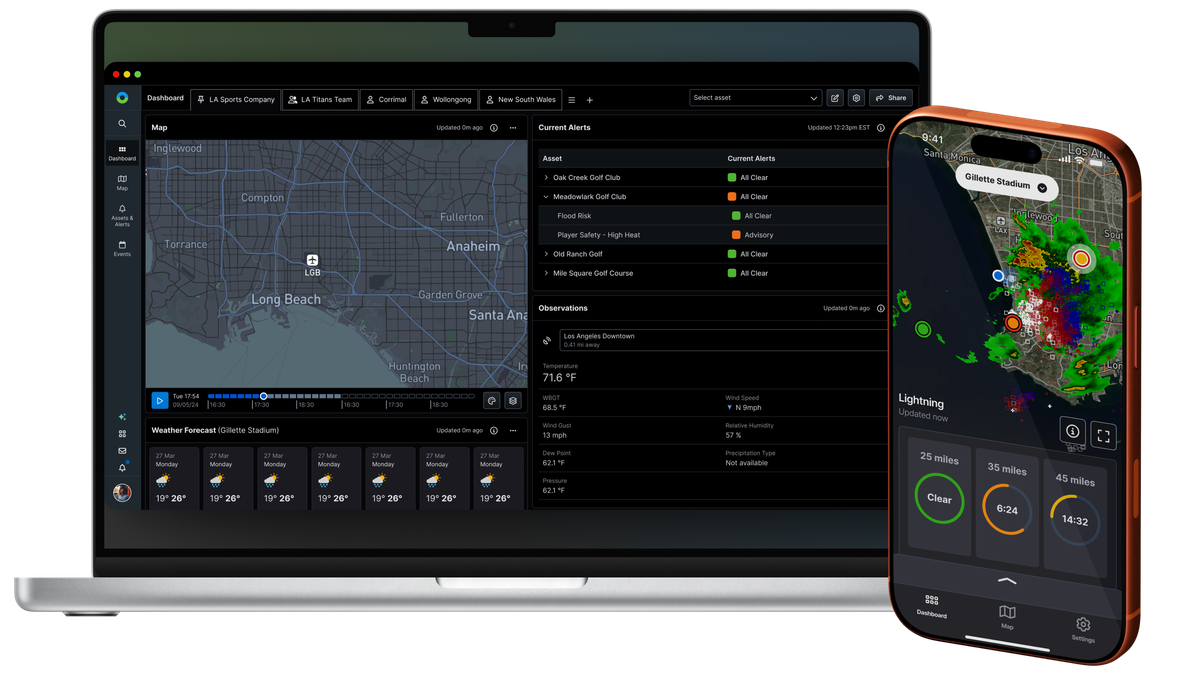Open the Events panel from the sidebar
Viewport: 1200px width, 675px height.
(x=122, y=249)
